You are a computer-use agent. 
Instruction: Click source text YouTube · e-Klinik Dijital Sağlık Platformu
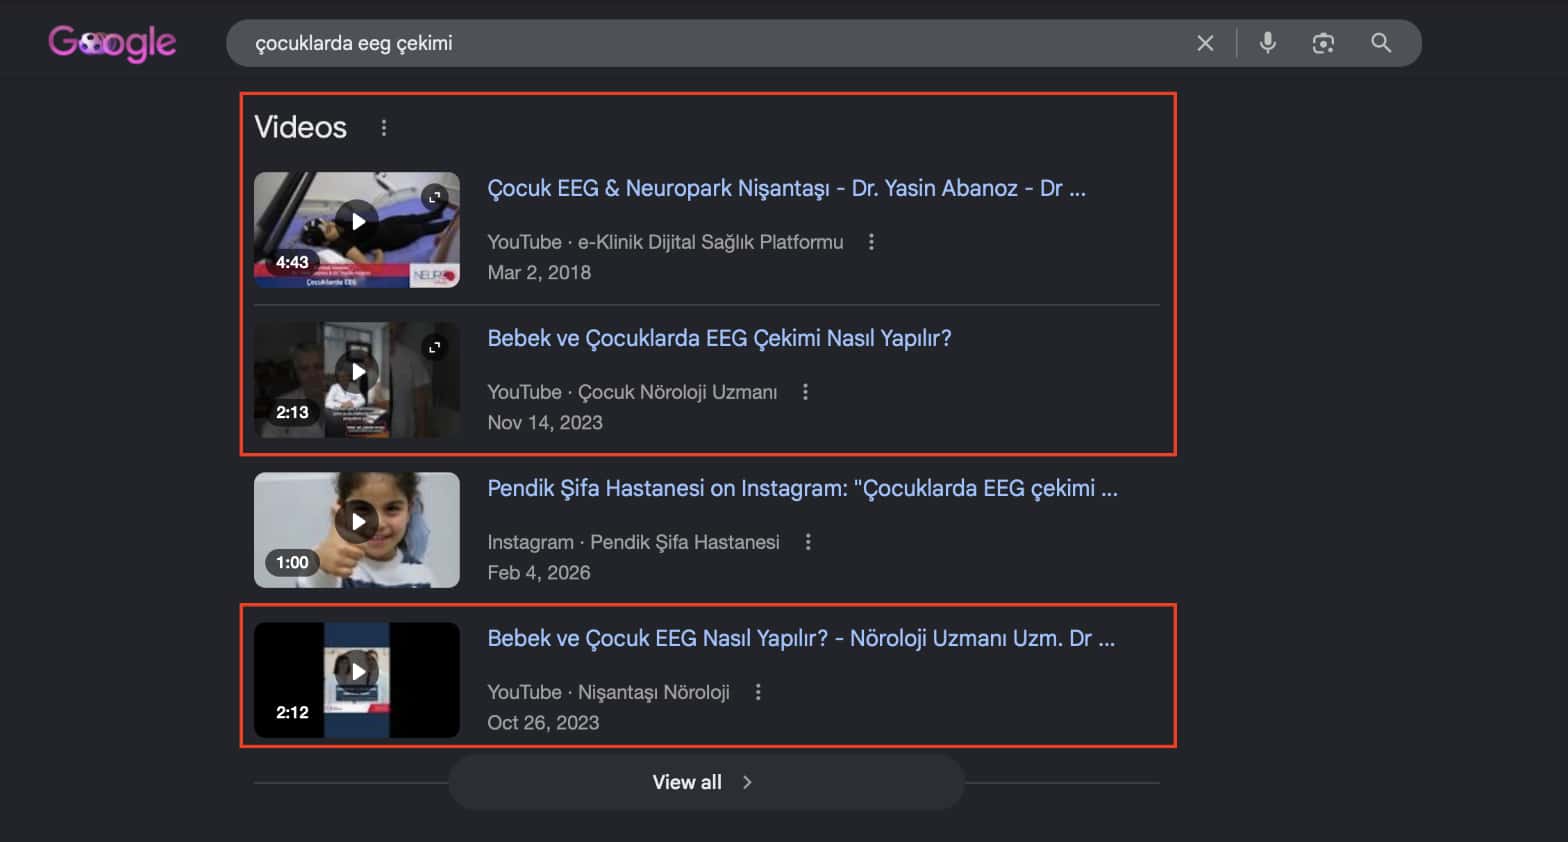click(665, 242)
